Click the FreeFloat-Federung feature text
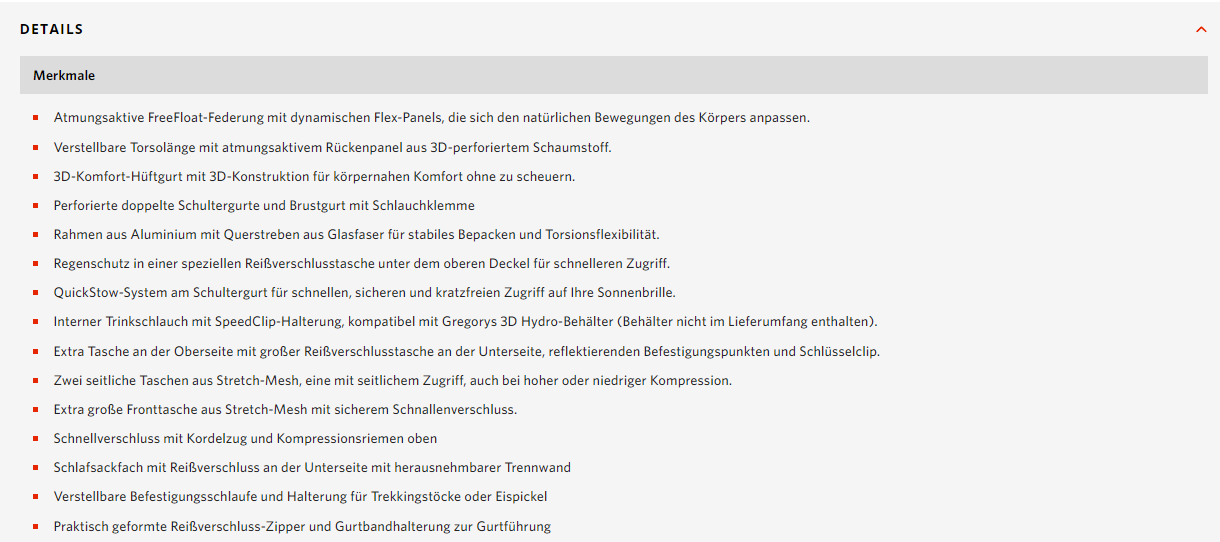 (x=431, y=118)
